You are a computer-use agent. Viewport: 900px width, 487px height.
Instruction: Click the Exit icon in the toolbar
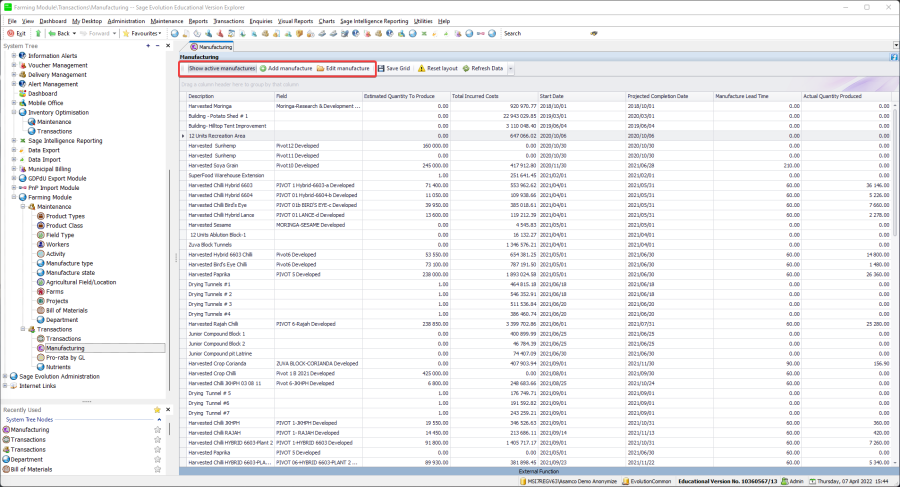click(x=9, y=33)
